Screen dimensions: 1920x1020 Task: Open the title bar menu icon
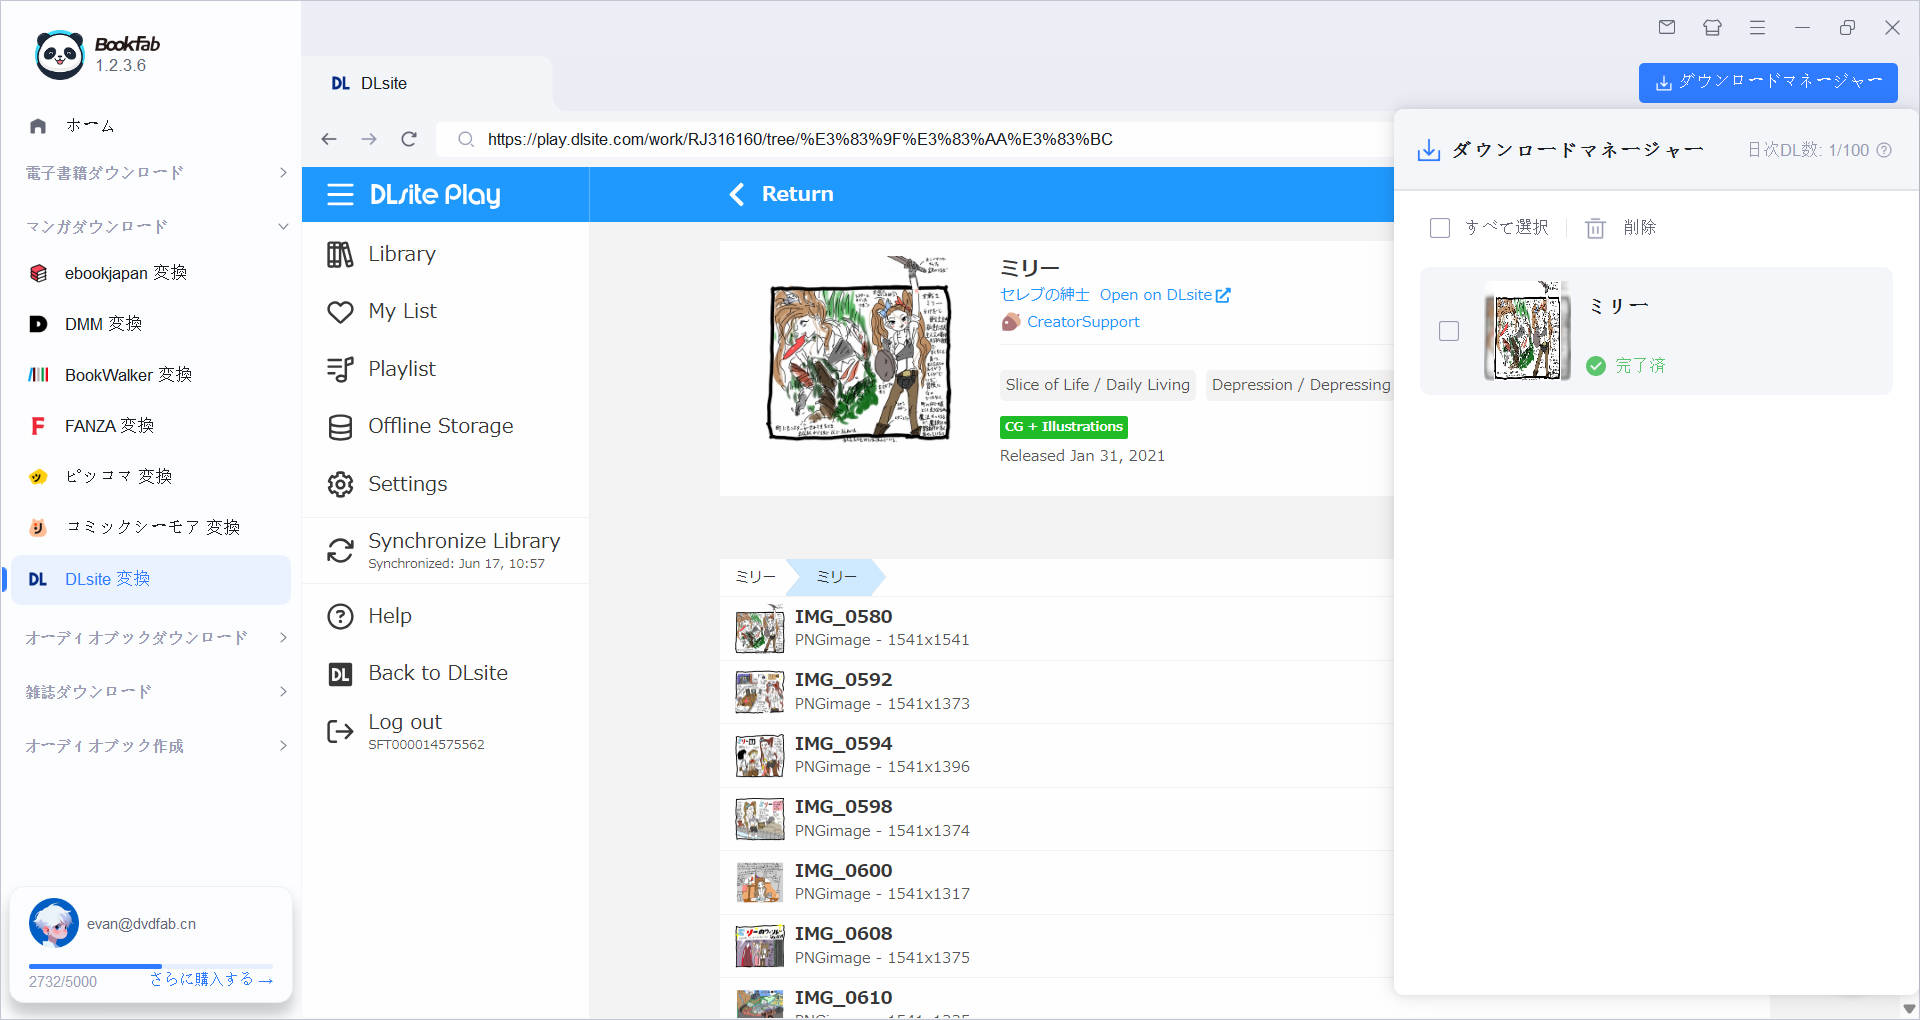[1757, 28]
